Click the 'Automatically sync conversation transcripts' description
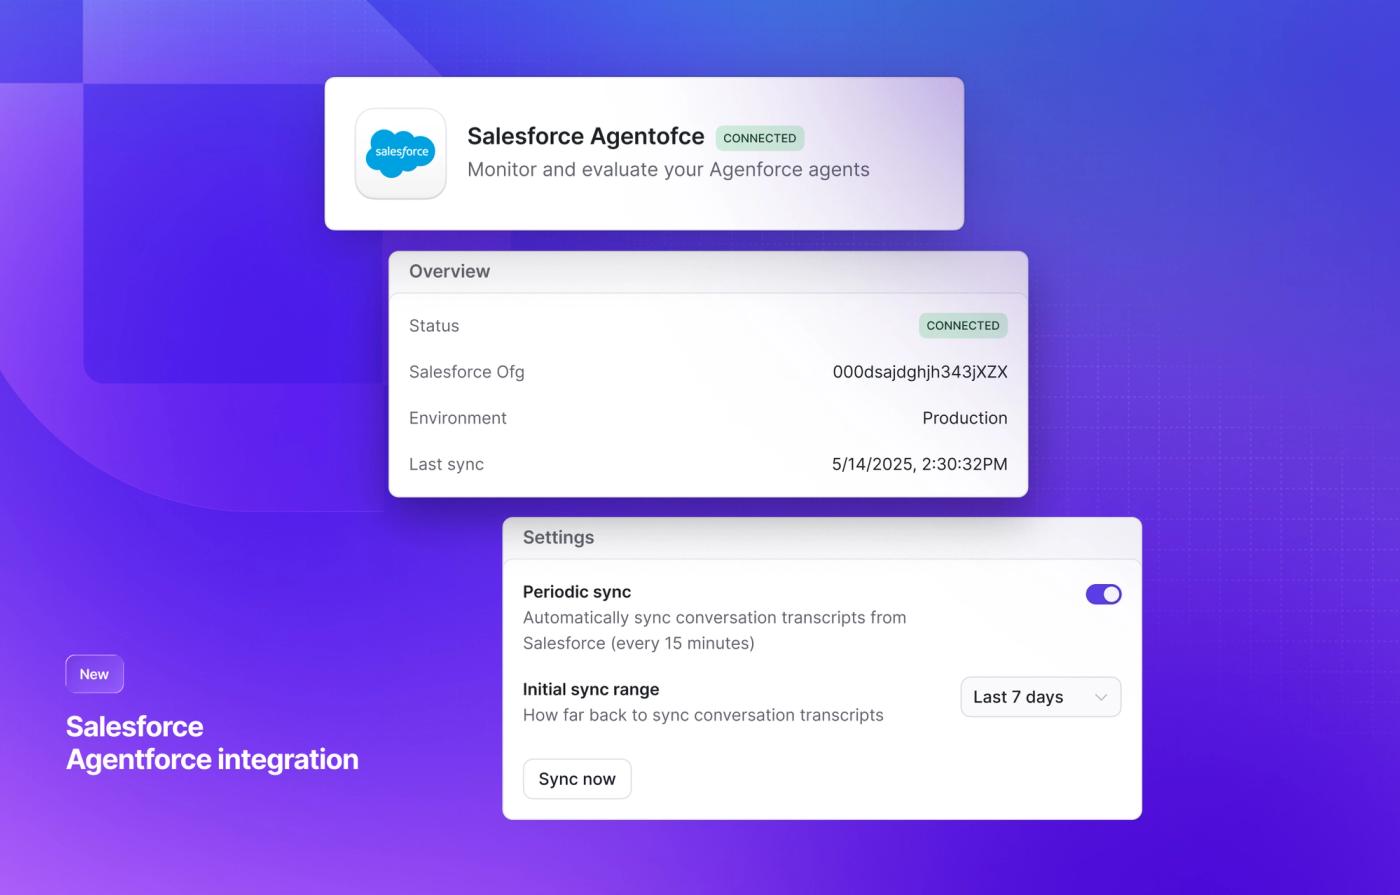This screenshot has height=895, width=1400. pyautogui.click(x=715, y=630)
